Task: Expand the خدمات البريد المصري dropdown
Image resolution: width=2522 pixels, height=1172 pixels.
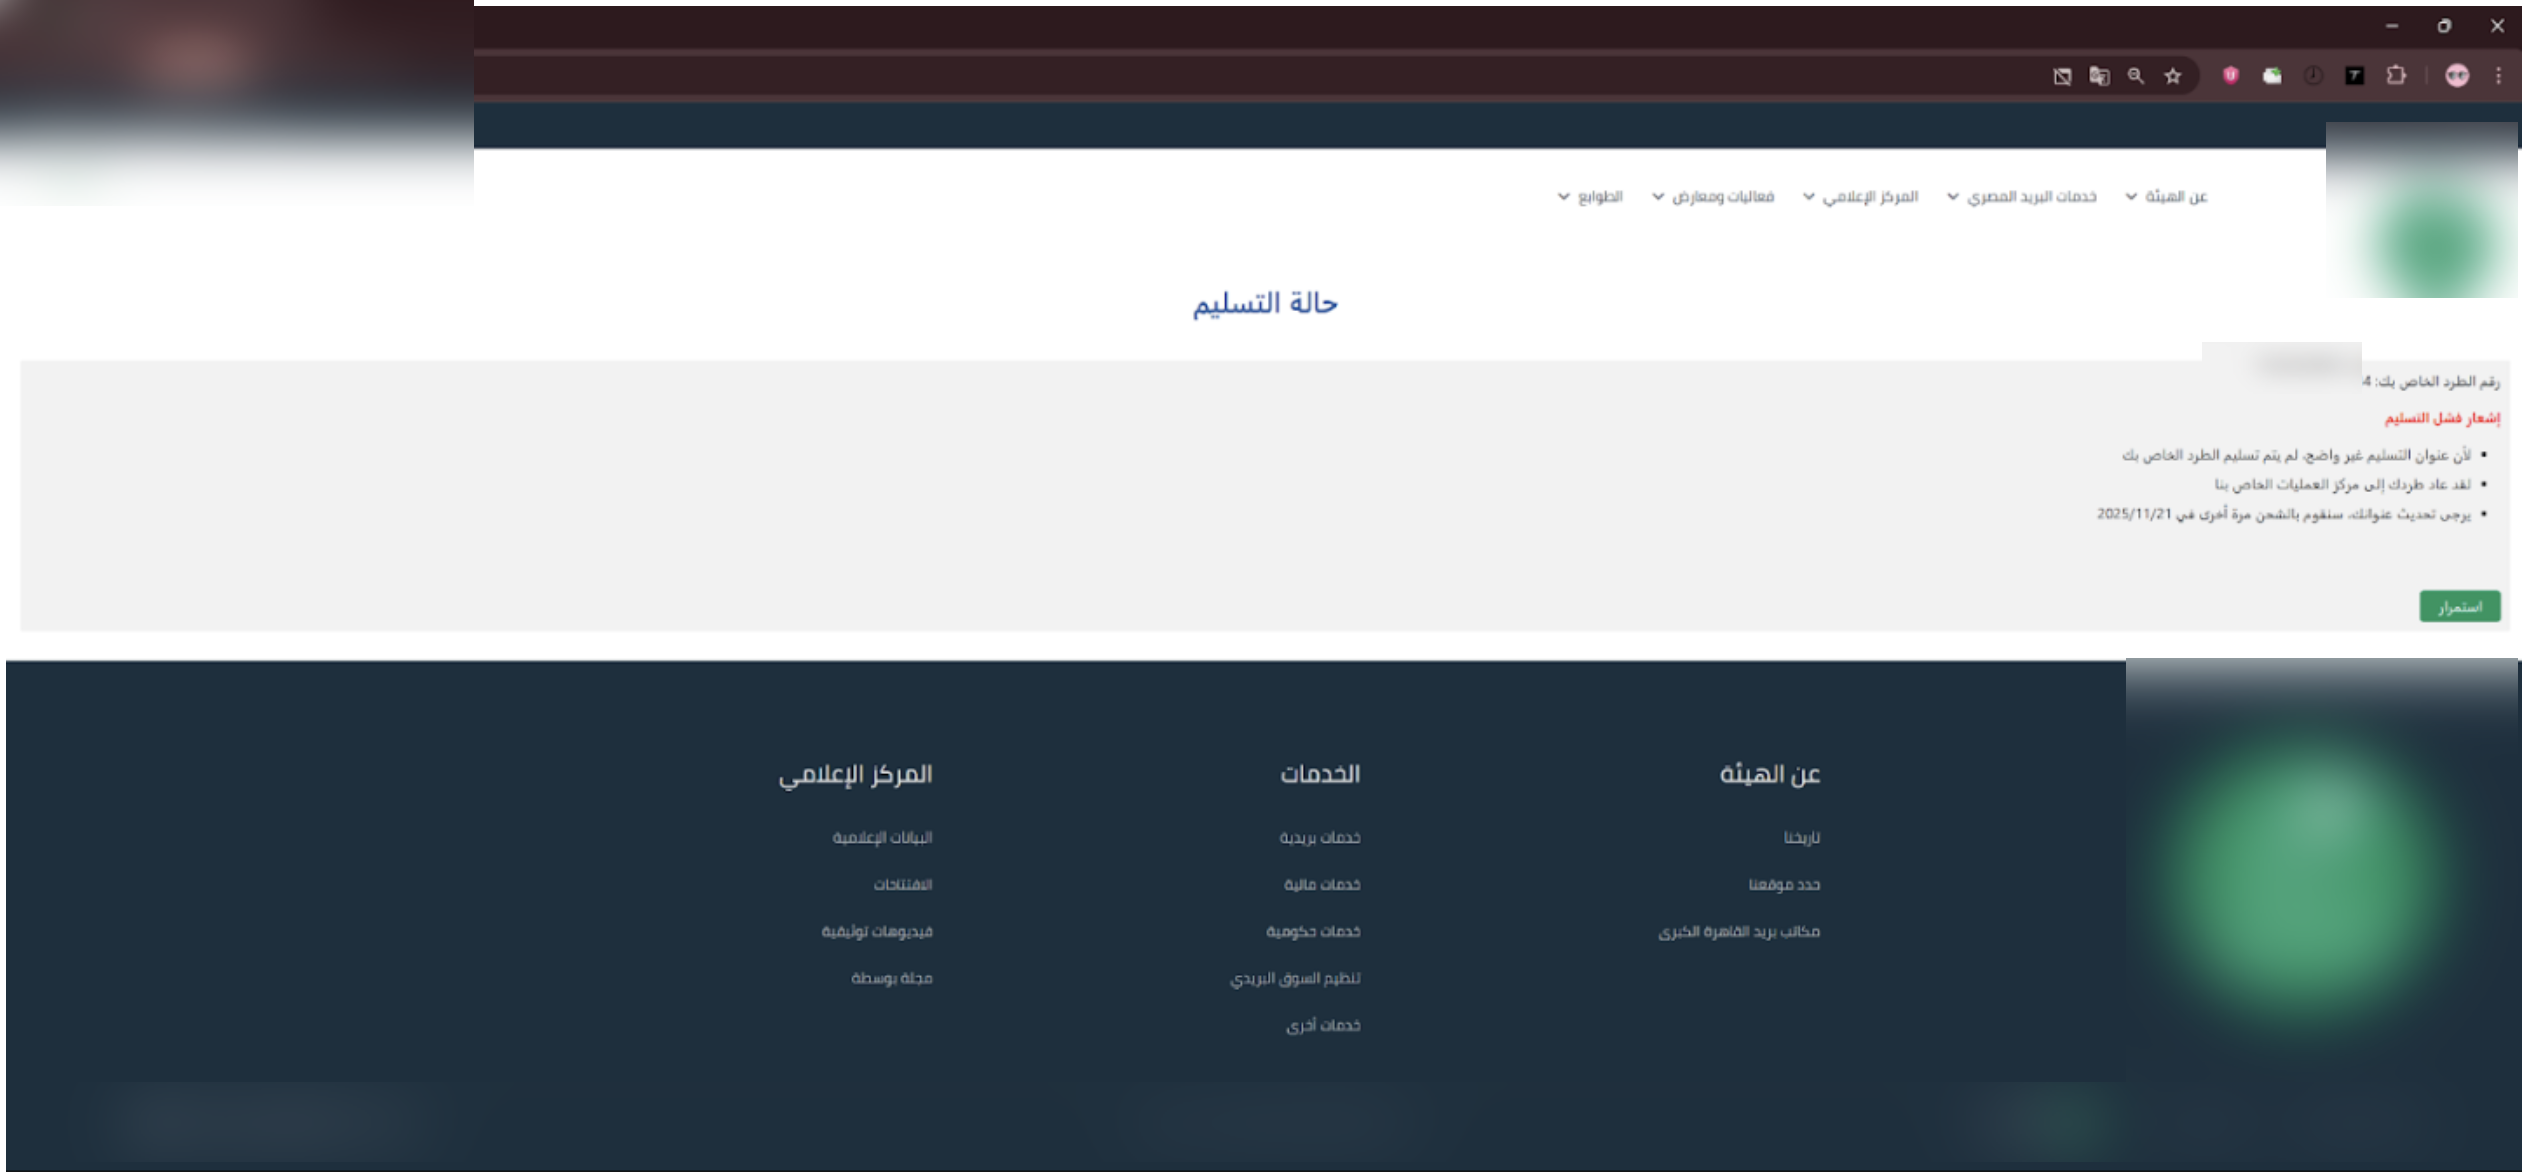Action: [x=2035, y=196]
